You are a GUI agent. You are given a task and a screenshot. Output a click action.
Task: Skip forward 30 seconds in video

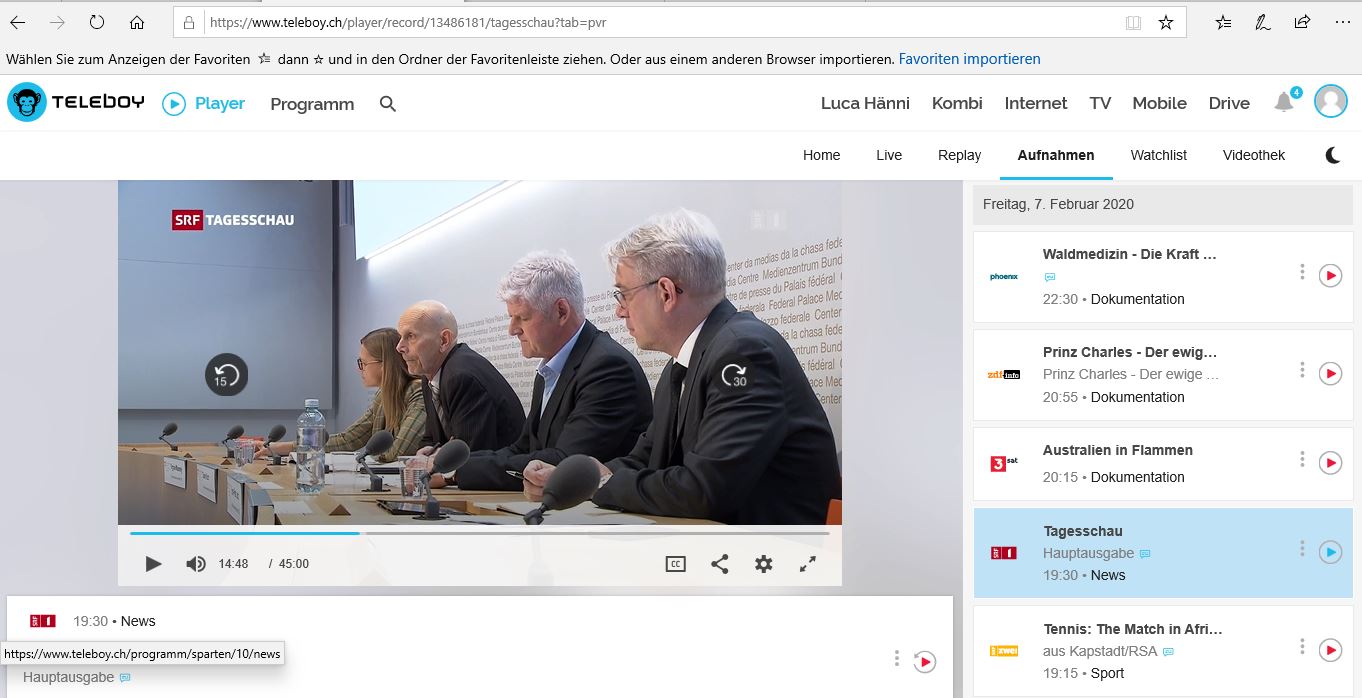735,376
